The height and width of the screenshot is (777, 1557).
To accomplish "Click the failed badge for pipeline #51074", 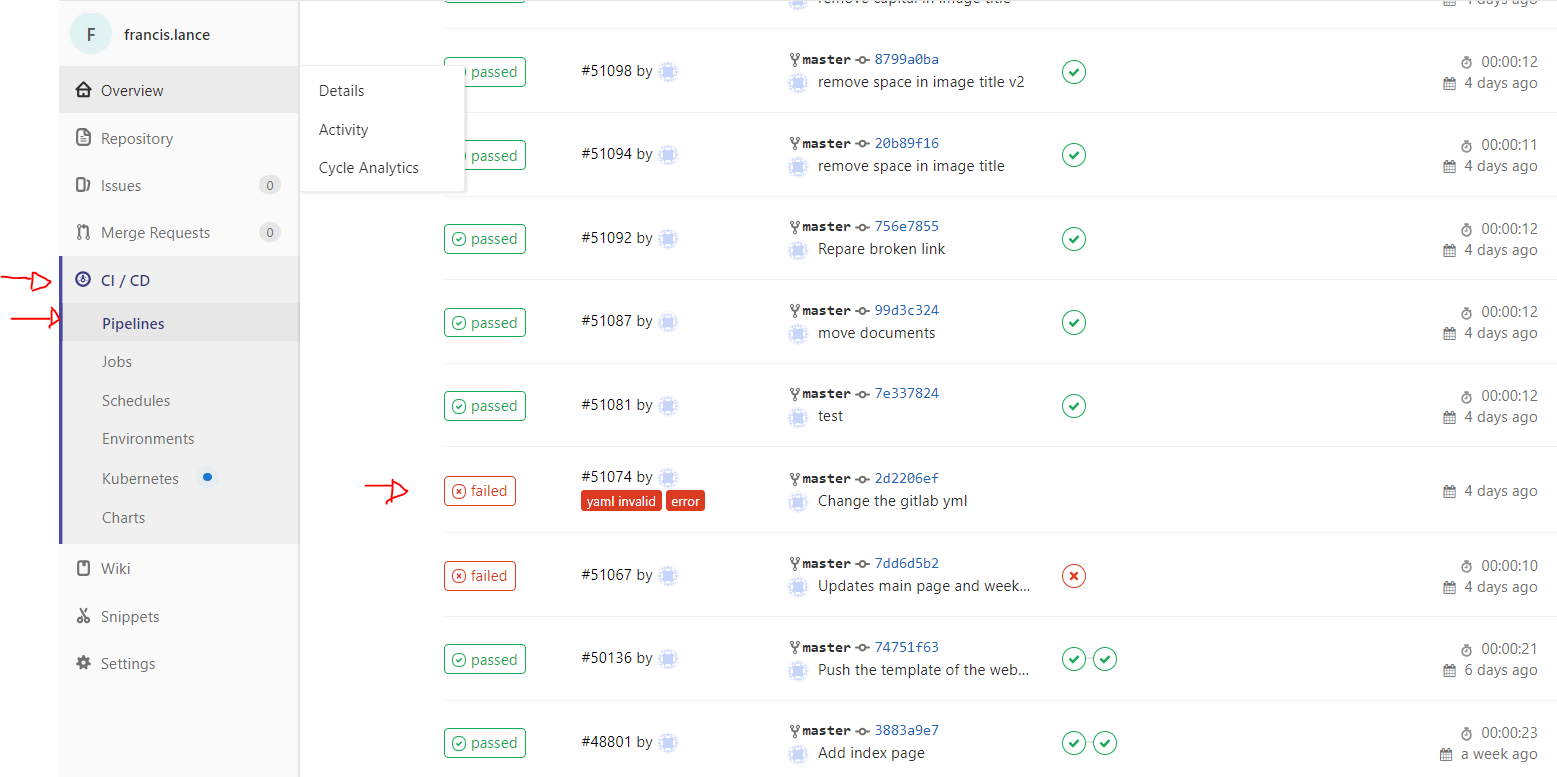I will click(480, 491).
